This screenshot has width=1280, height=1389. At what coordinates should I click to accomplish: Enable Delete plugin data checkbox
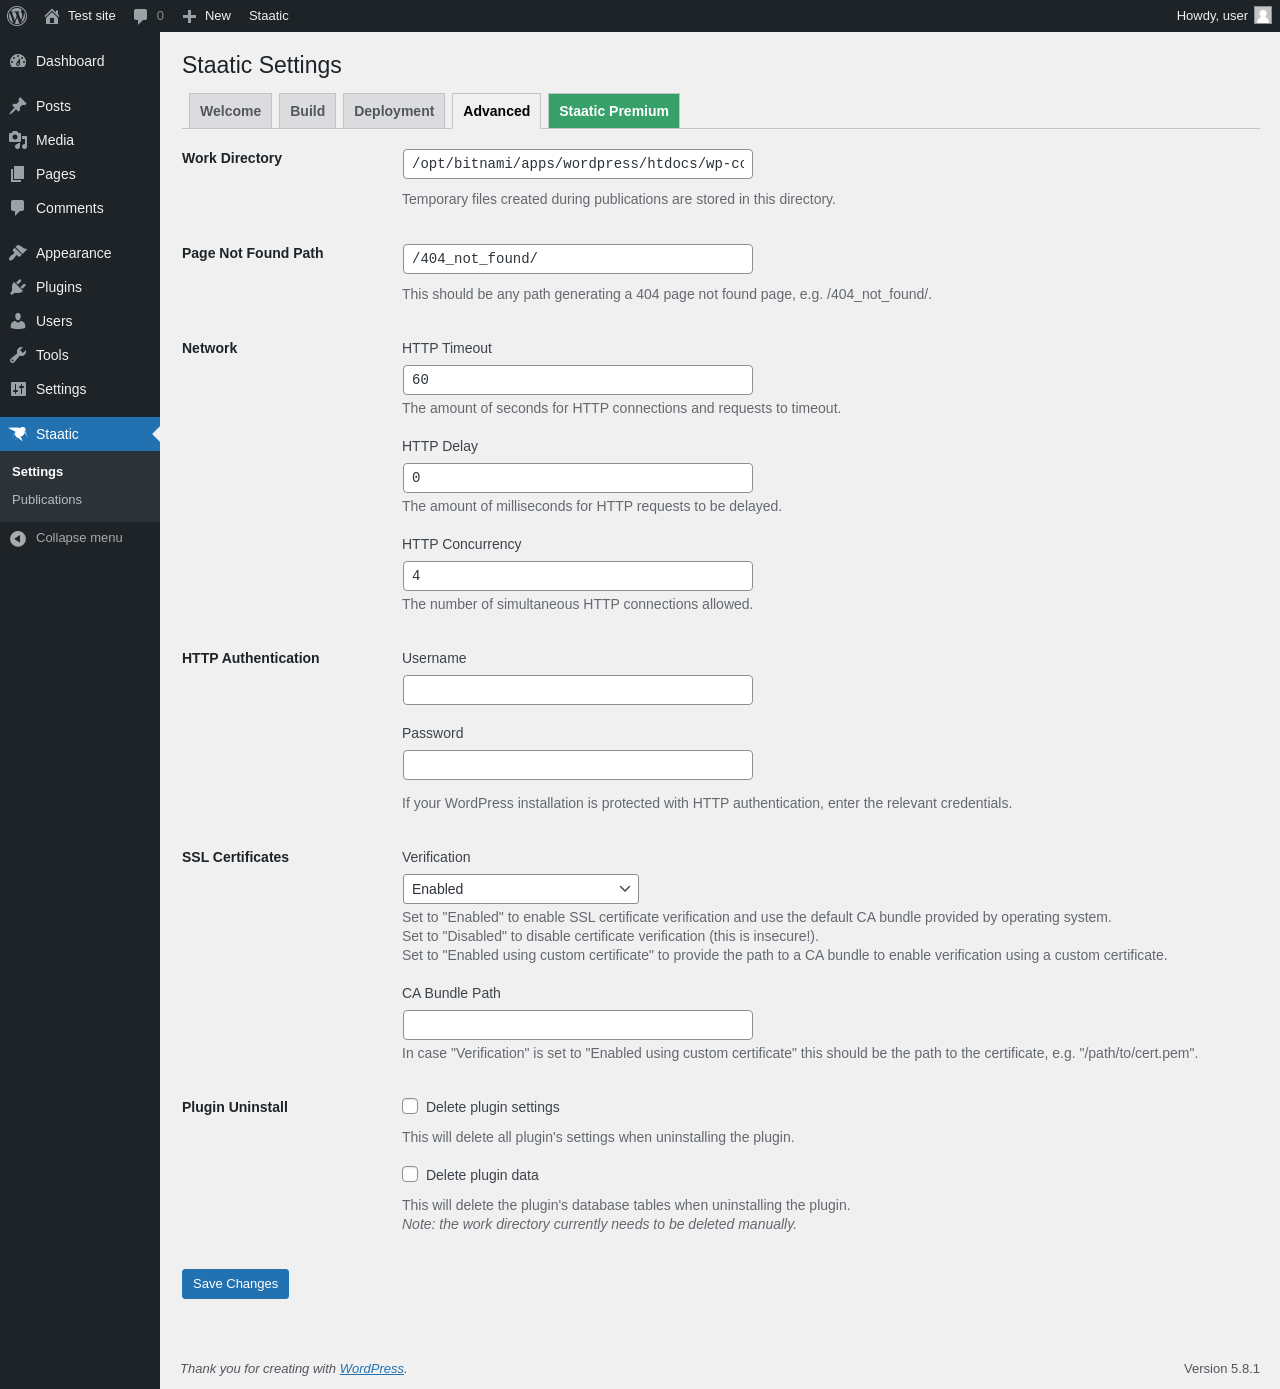click(410, 1174)
